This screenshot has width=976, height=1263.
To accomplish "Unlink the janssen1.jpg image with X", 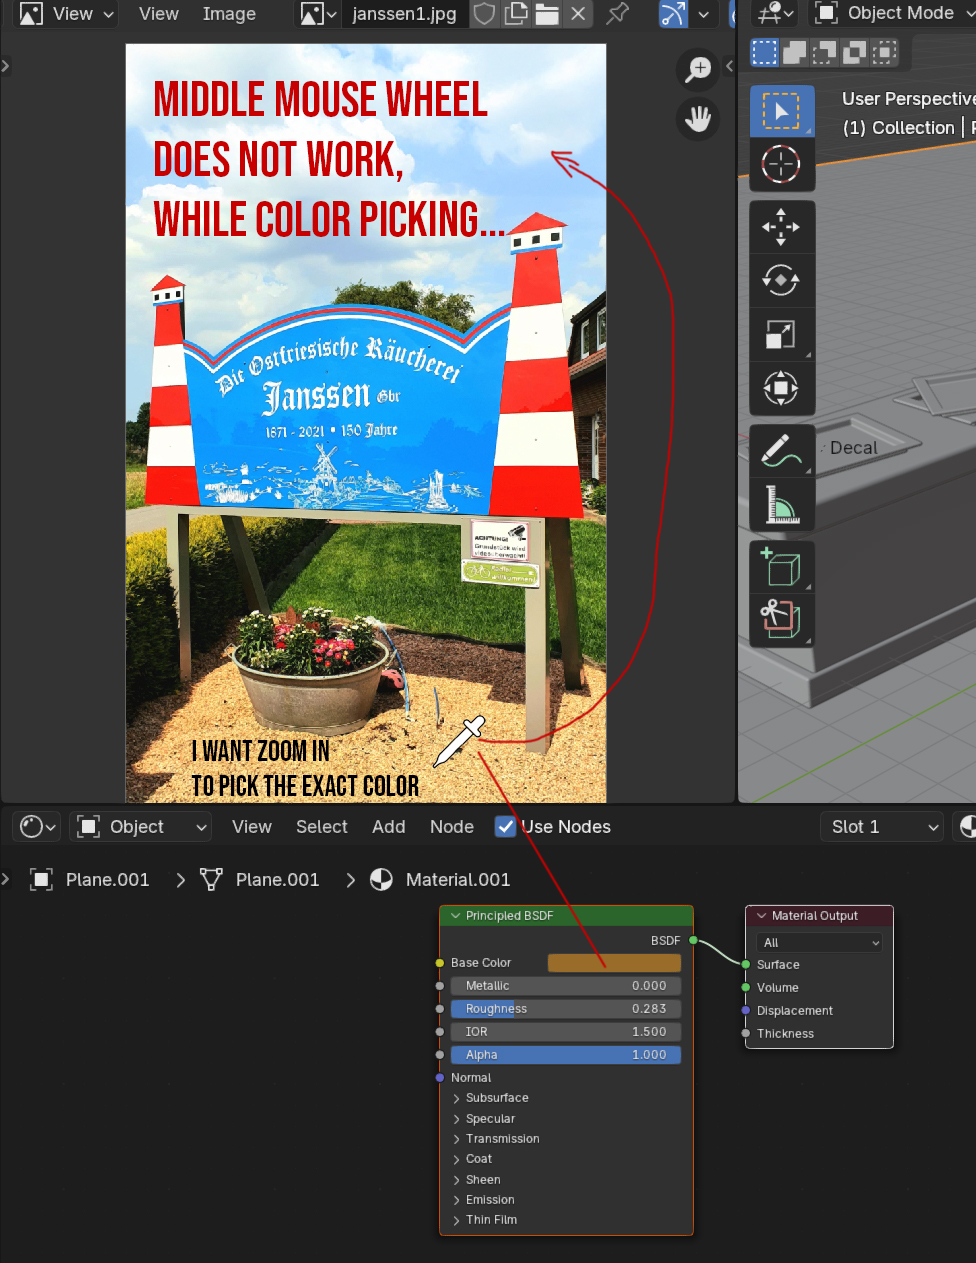I will point(578,14).
